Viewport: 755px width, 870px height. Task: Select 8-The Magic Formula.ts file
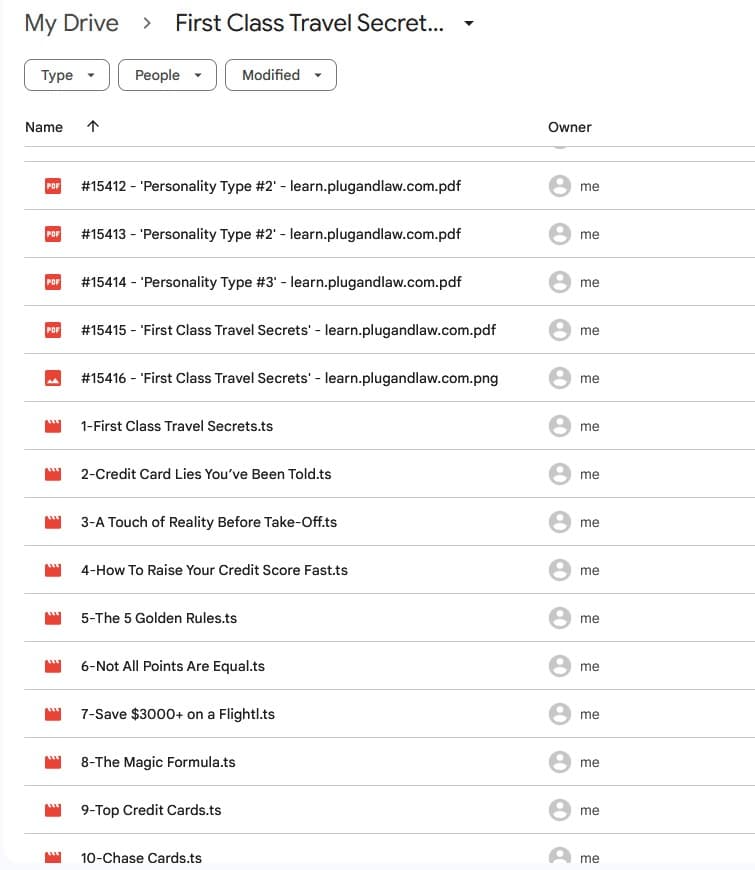158,762
